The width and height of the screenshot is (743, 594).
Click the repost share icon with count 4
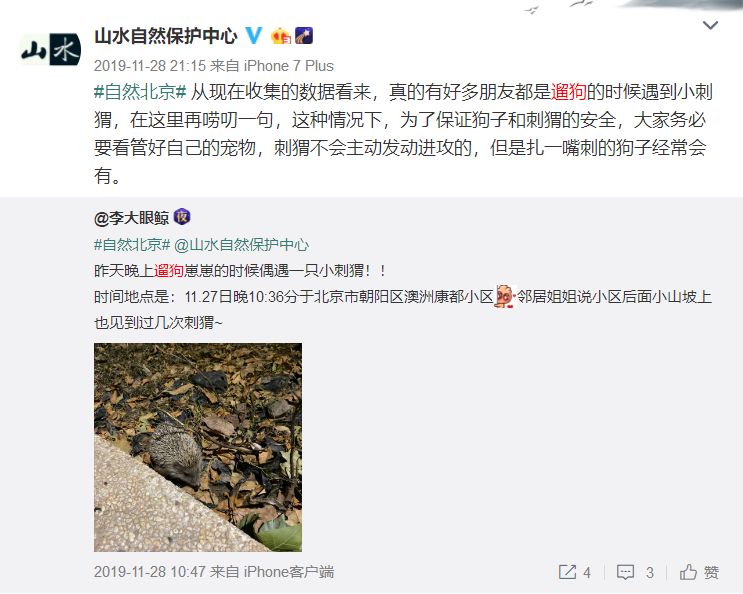click(x=575, y=572)
